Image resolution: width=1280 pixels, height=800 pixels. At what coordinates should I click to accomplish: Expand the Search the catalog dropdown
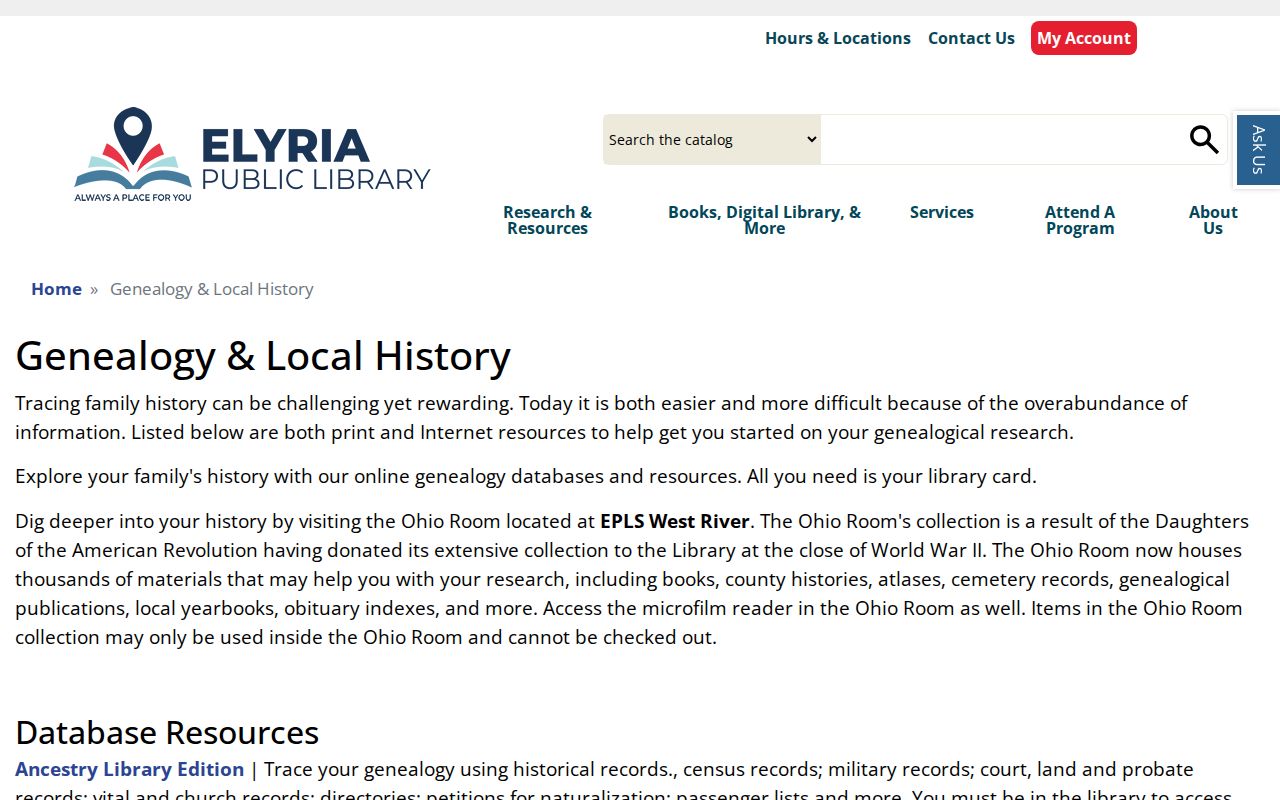[x=712, y=140]
